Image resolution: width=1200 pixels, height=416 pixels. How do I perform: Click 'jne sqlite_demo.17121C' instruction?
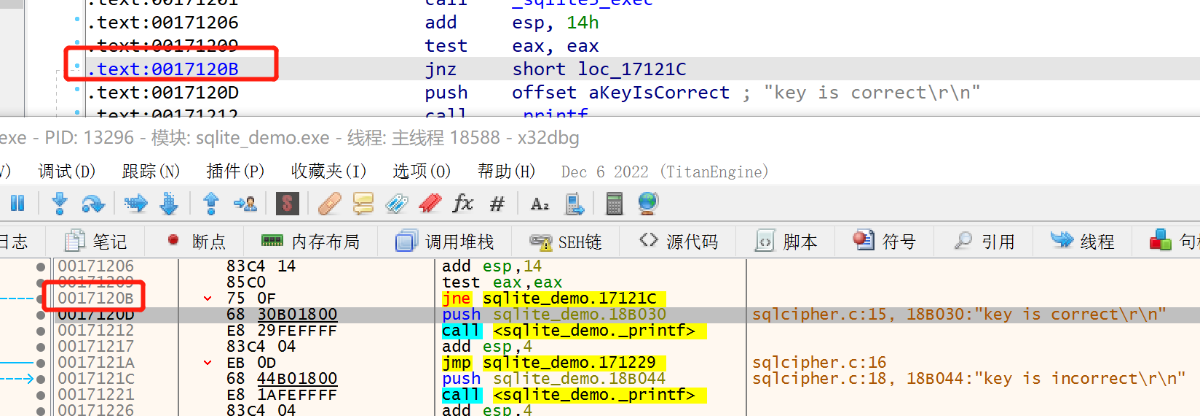(x=549, y=298)
